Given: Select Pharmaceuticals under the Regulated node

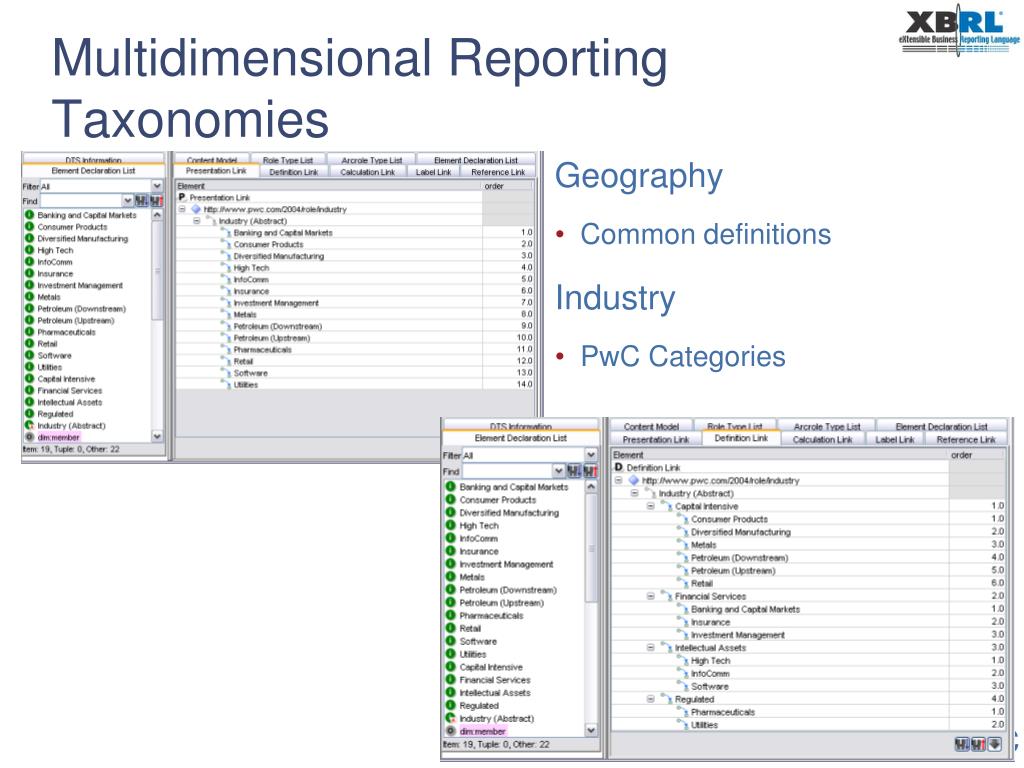Looking at the screenshot, I should [722, 712].
